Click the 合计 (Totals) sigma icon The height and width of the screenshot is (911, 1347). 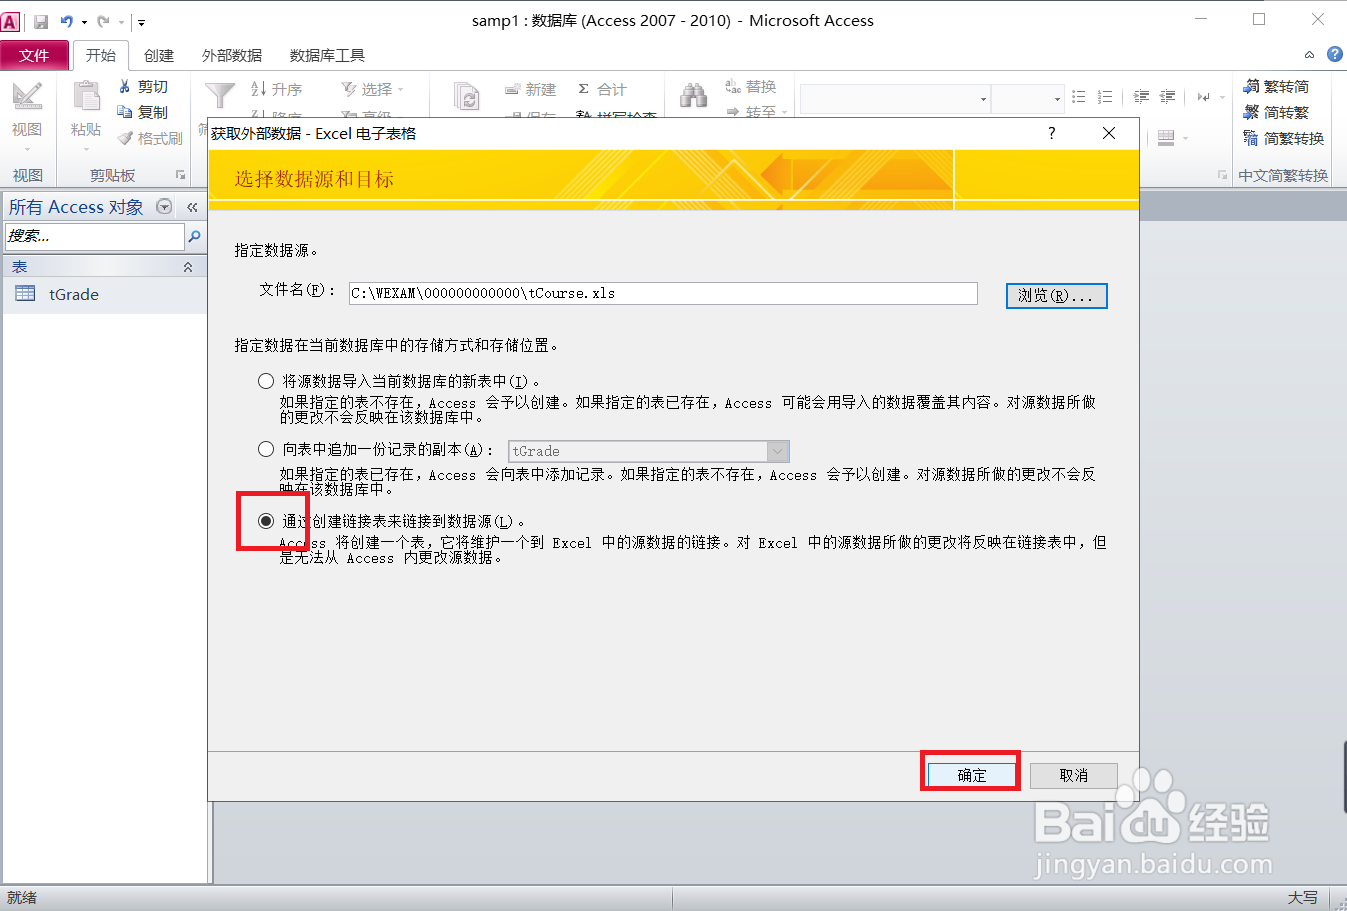pos(583,89)
